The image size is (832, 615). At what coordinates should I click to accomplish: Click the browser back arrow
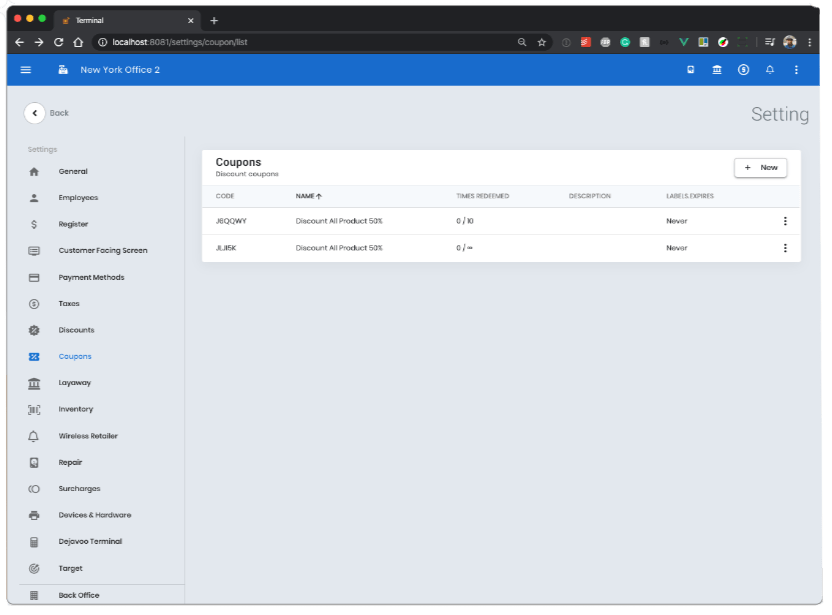[x=20, y=42]
